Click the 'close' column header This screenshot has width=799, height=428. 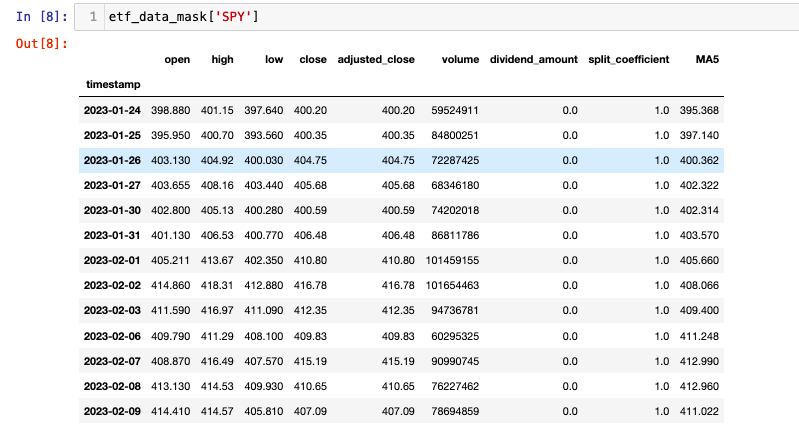[313, 60]
